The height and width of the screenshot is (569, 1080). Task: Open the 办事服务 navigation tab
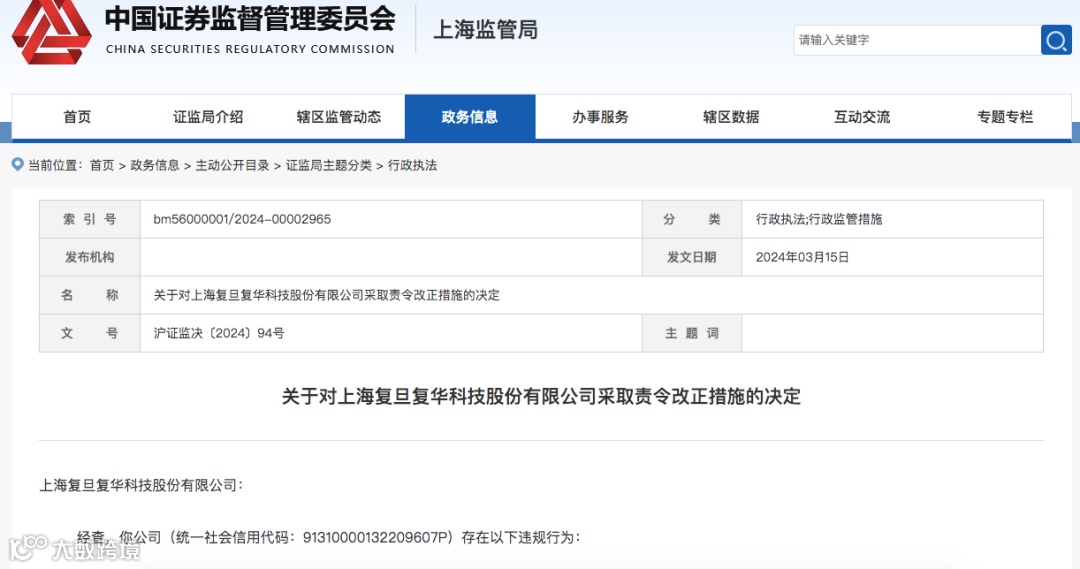pyautogui.click(x=601, y=117)
